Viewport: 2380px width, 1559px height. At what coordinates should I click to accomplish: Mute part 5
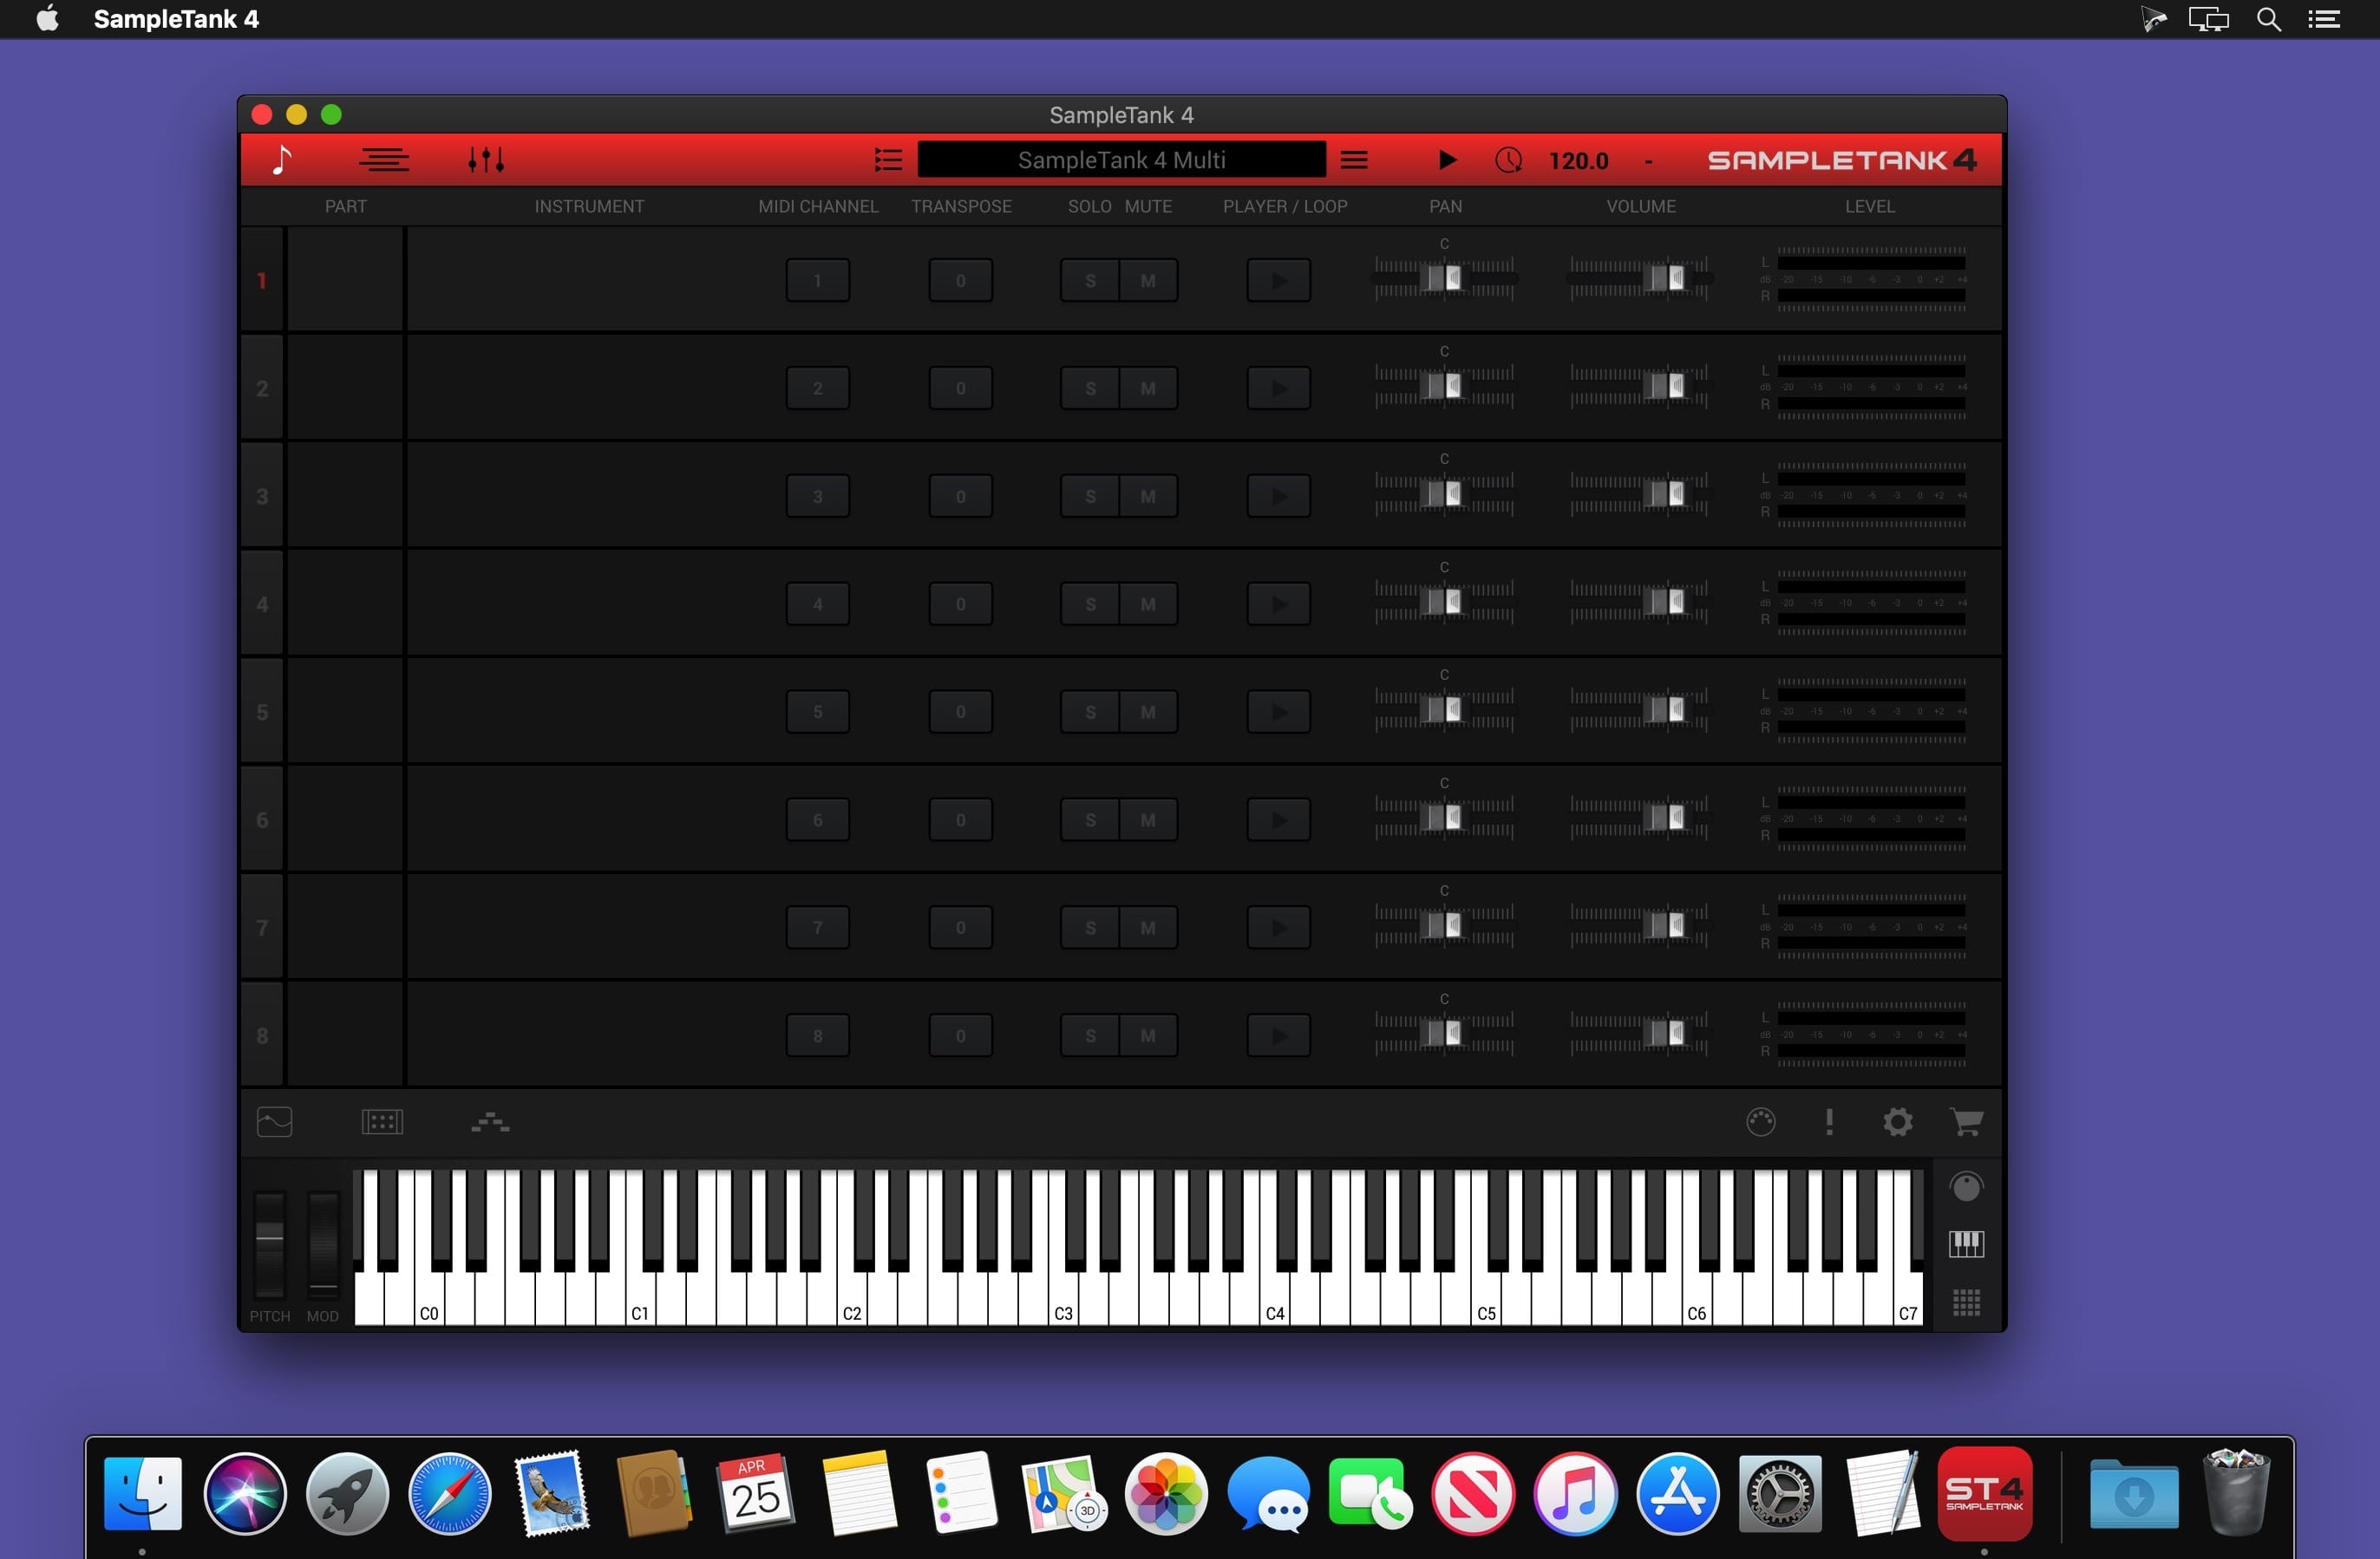[x=1148, y=712]
